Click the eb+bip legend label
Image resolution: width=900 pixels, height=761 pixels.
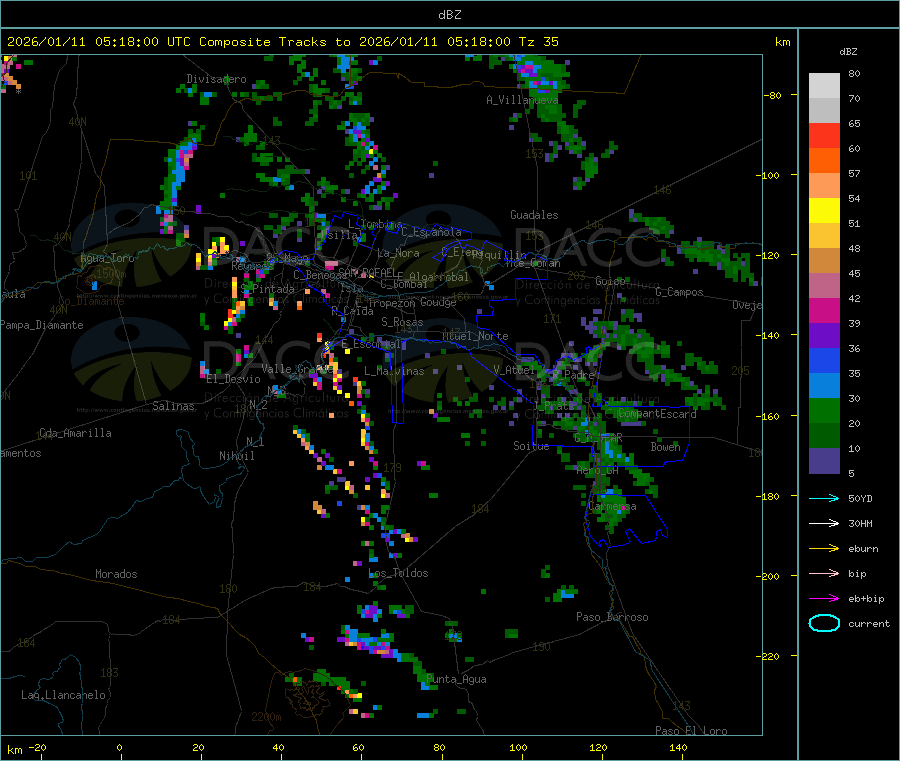tap(866, 599)
